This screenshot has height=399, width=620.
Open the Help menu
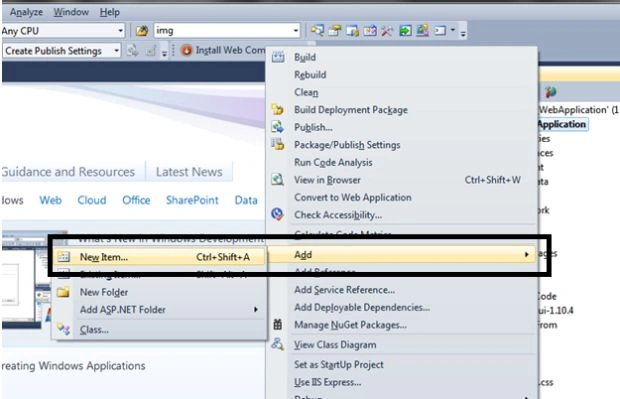(110, 12)
